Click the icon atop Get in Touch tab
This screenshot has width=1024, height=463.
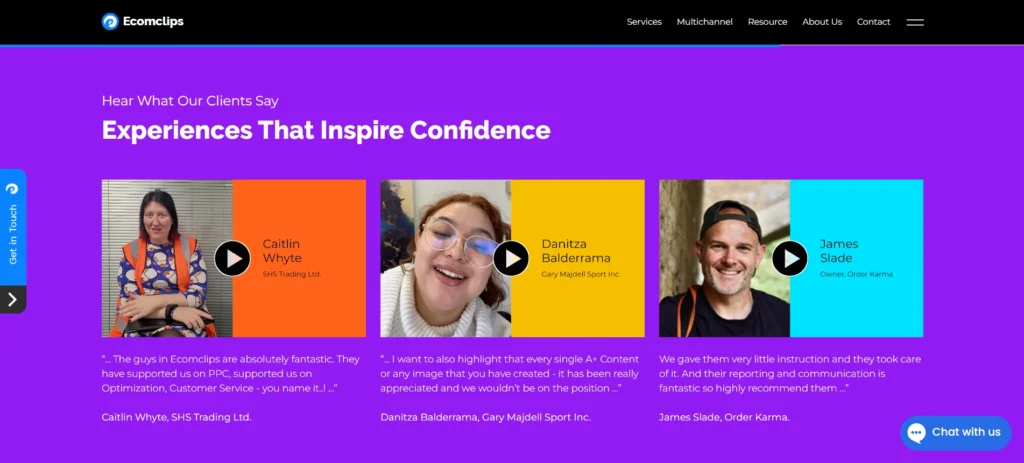pos(12,188)
